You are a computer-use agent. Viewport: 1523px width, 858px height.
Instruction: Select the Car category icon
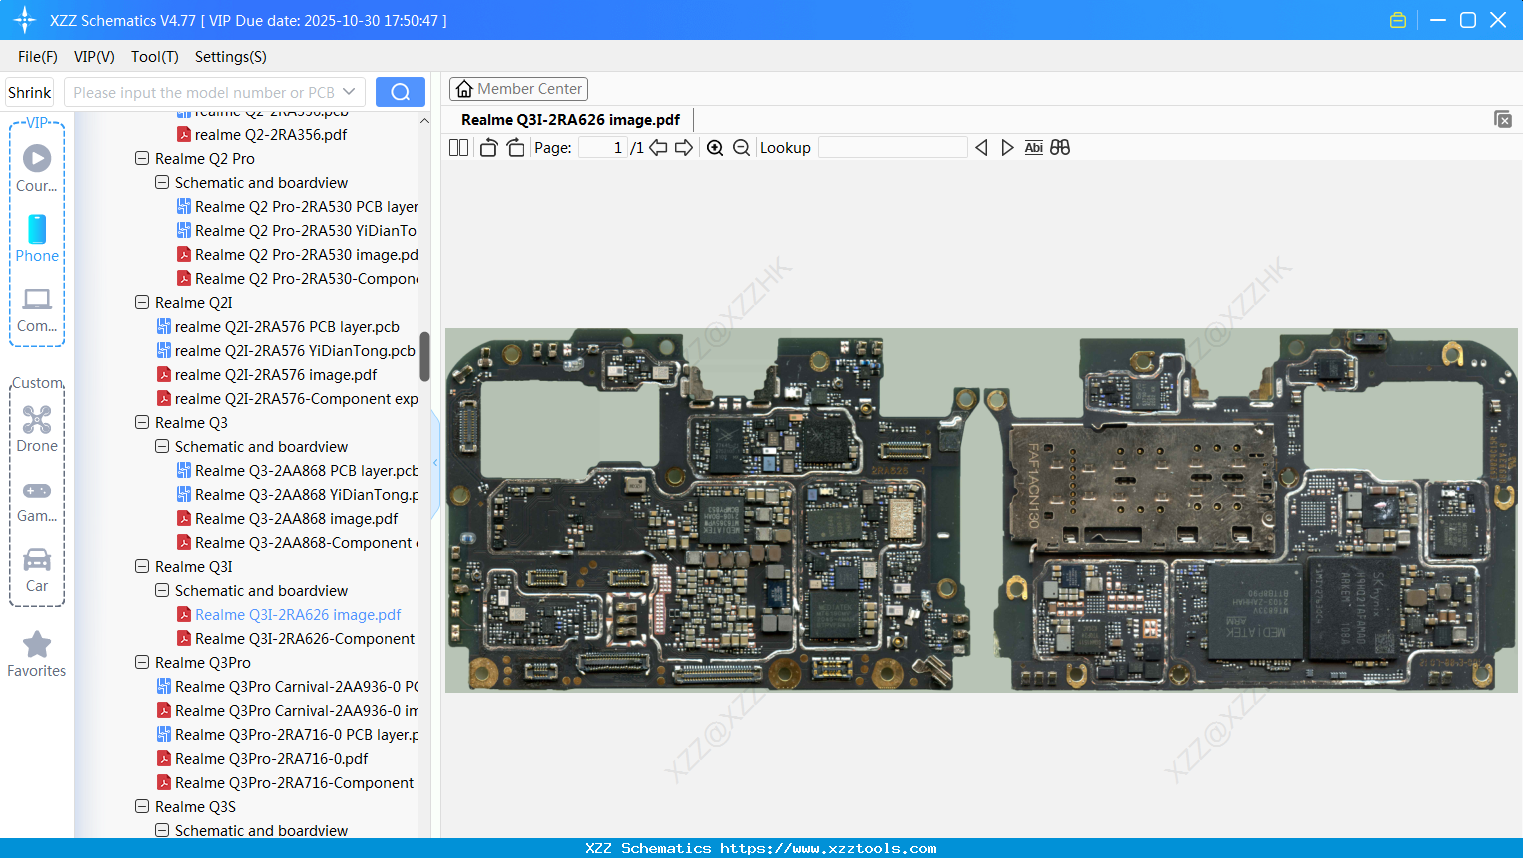[37, 569]
